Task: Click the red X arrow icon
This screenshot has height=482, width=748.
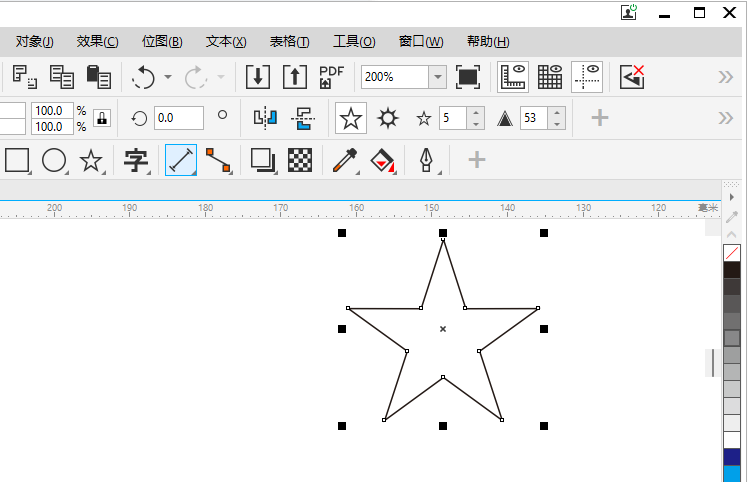Action: point(632,77)
